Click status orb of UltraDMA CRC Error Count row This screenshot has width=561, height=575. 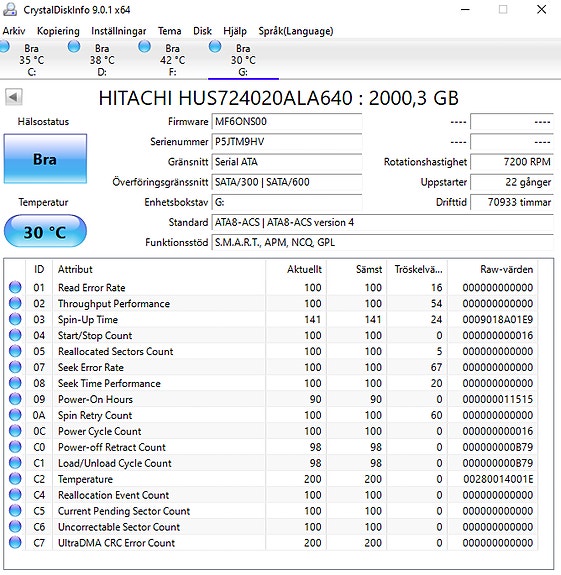(x=15, y=542)
